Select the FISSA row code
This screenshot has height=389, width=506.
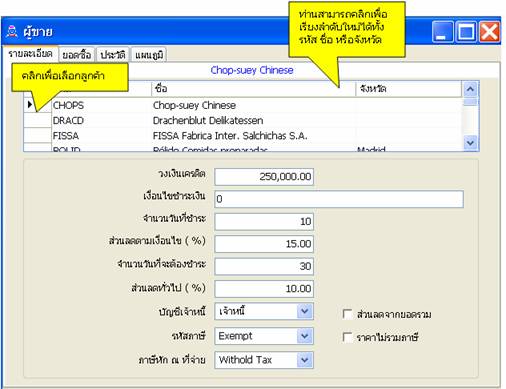click(x=66, y=136)
